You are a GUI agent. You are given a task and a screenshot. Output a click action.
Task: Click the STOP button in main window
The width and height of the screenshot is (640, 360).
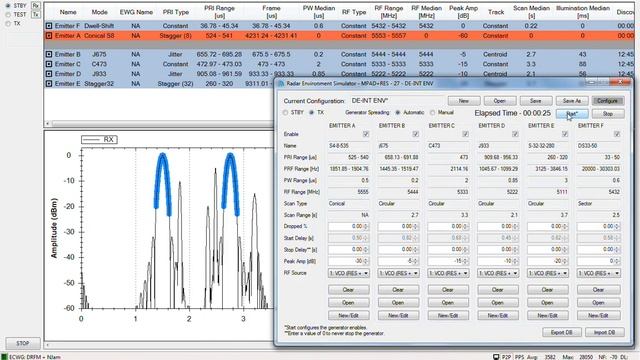(23, 343)
